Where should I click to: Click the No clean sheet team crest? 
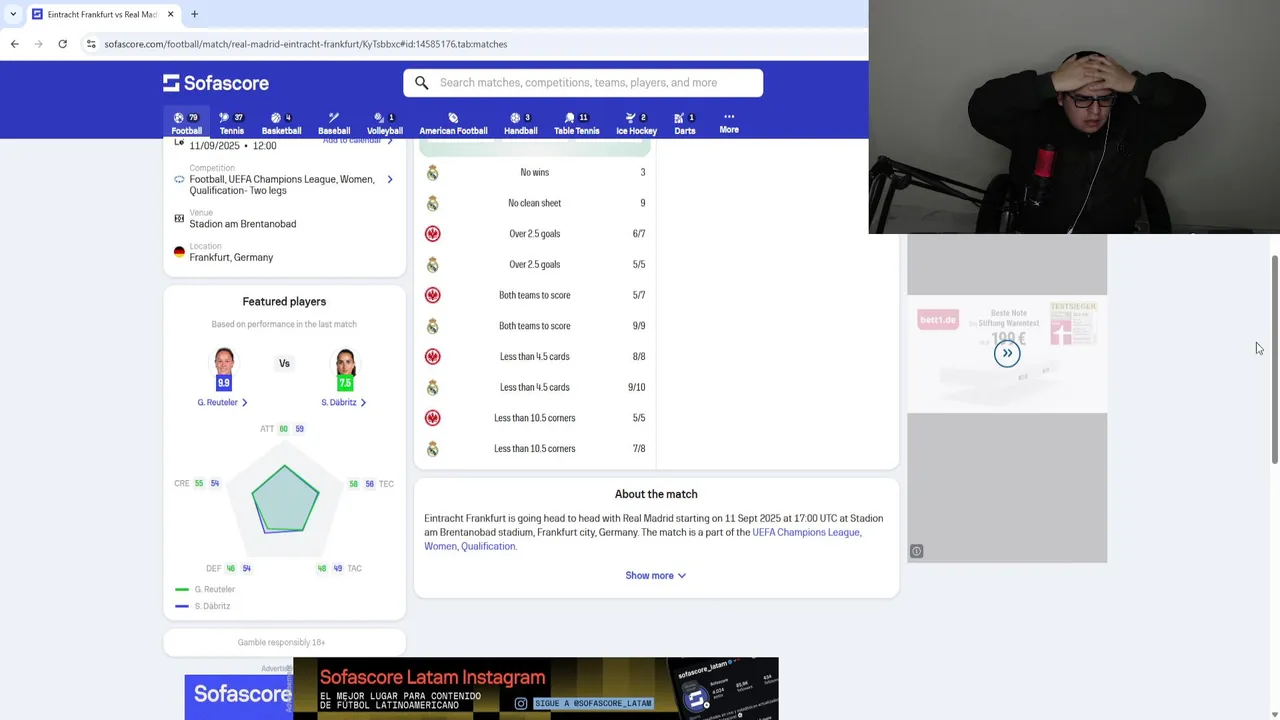click(x=433, y=203)
